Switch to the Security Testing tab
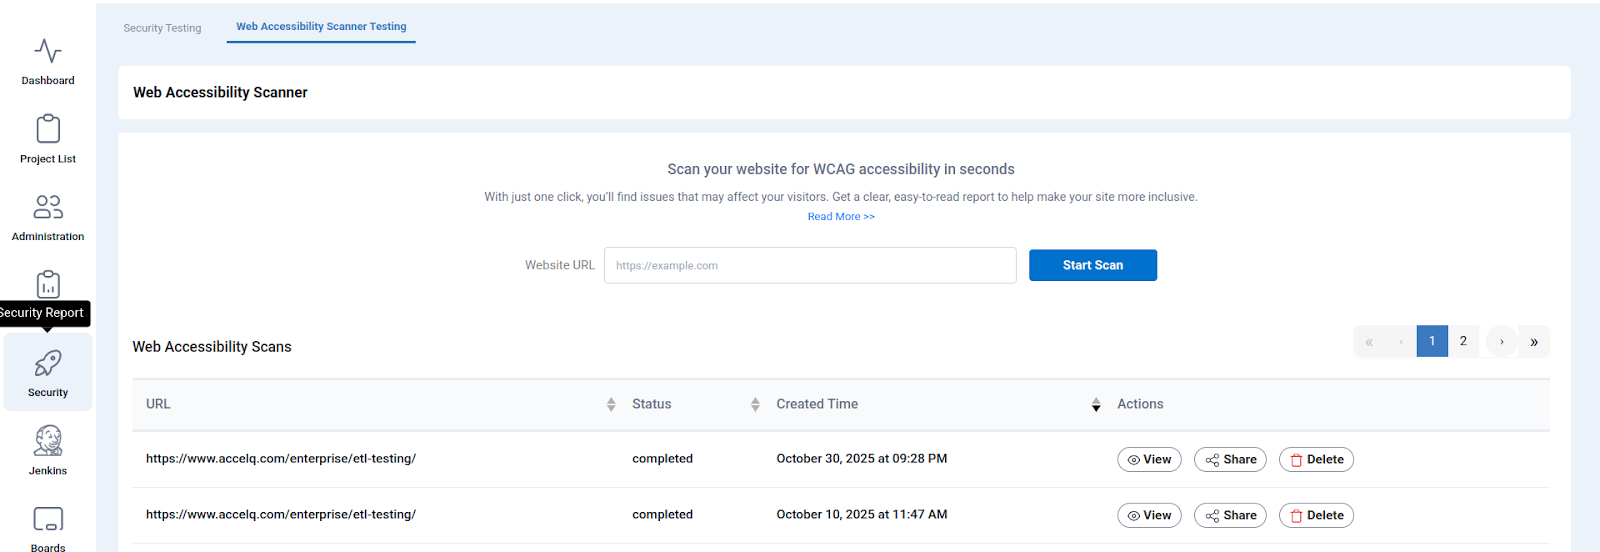Screen dimensions: 1600x552 point(162,28)
